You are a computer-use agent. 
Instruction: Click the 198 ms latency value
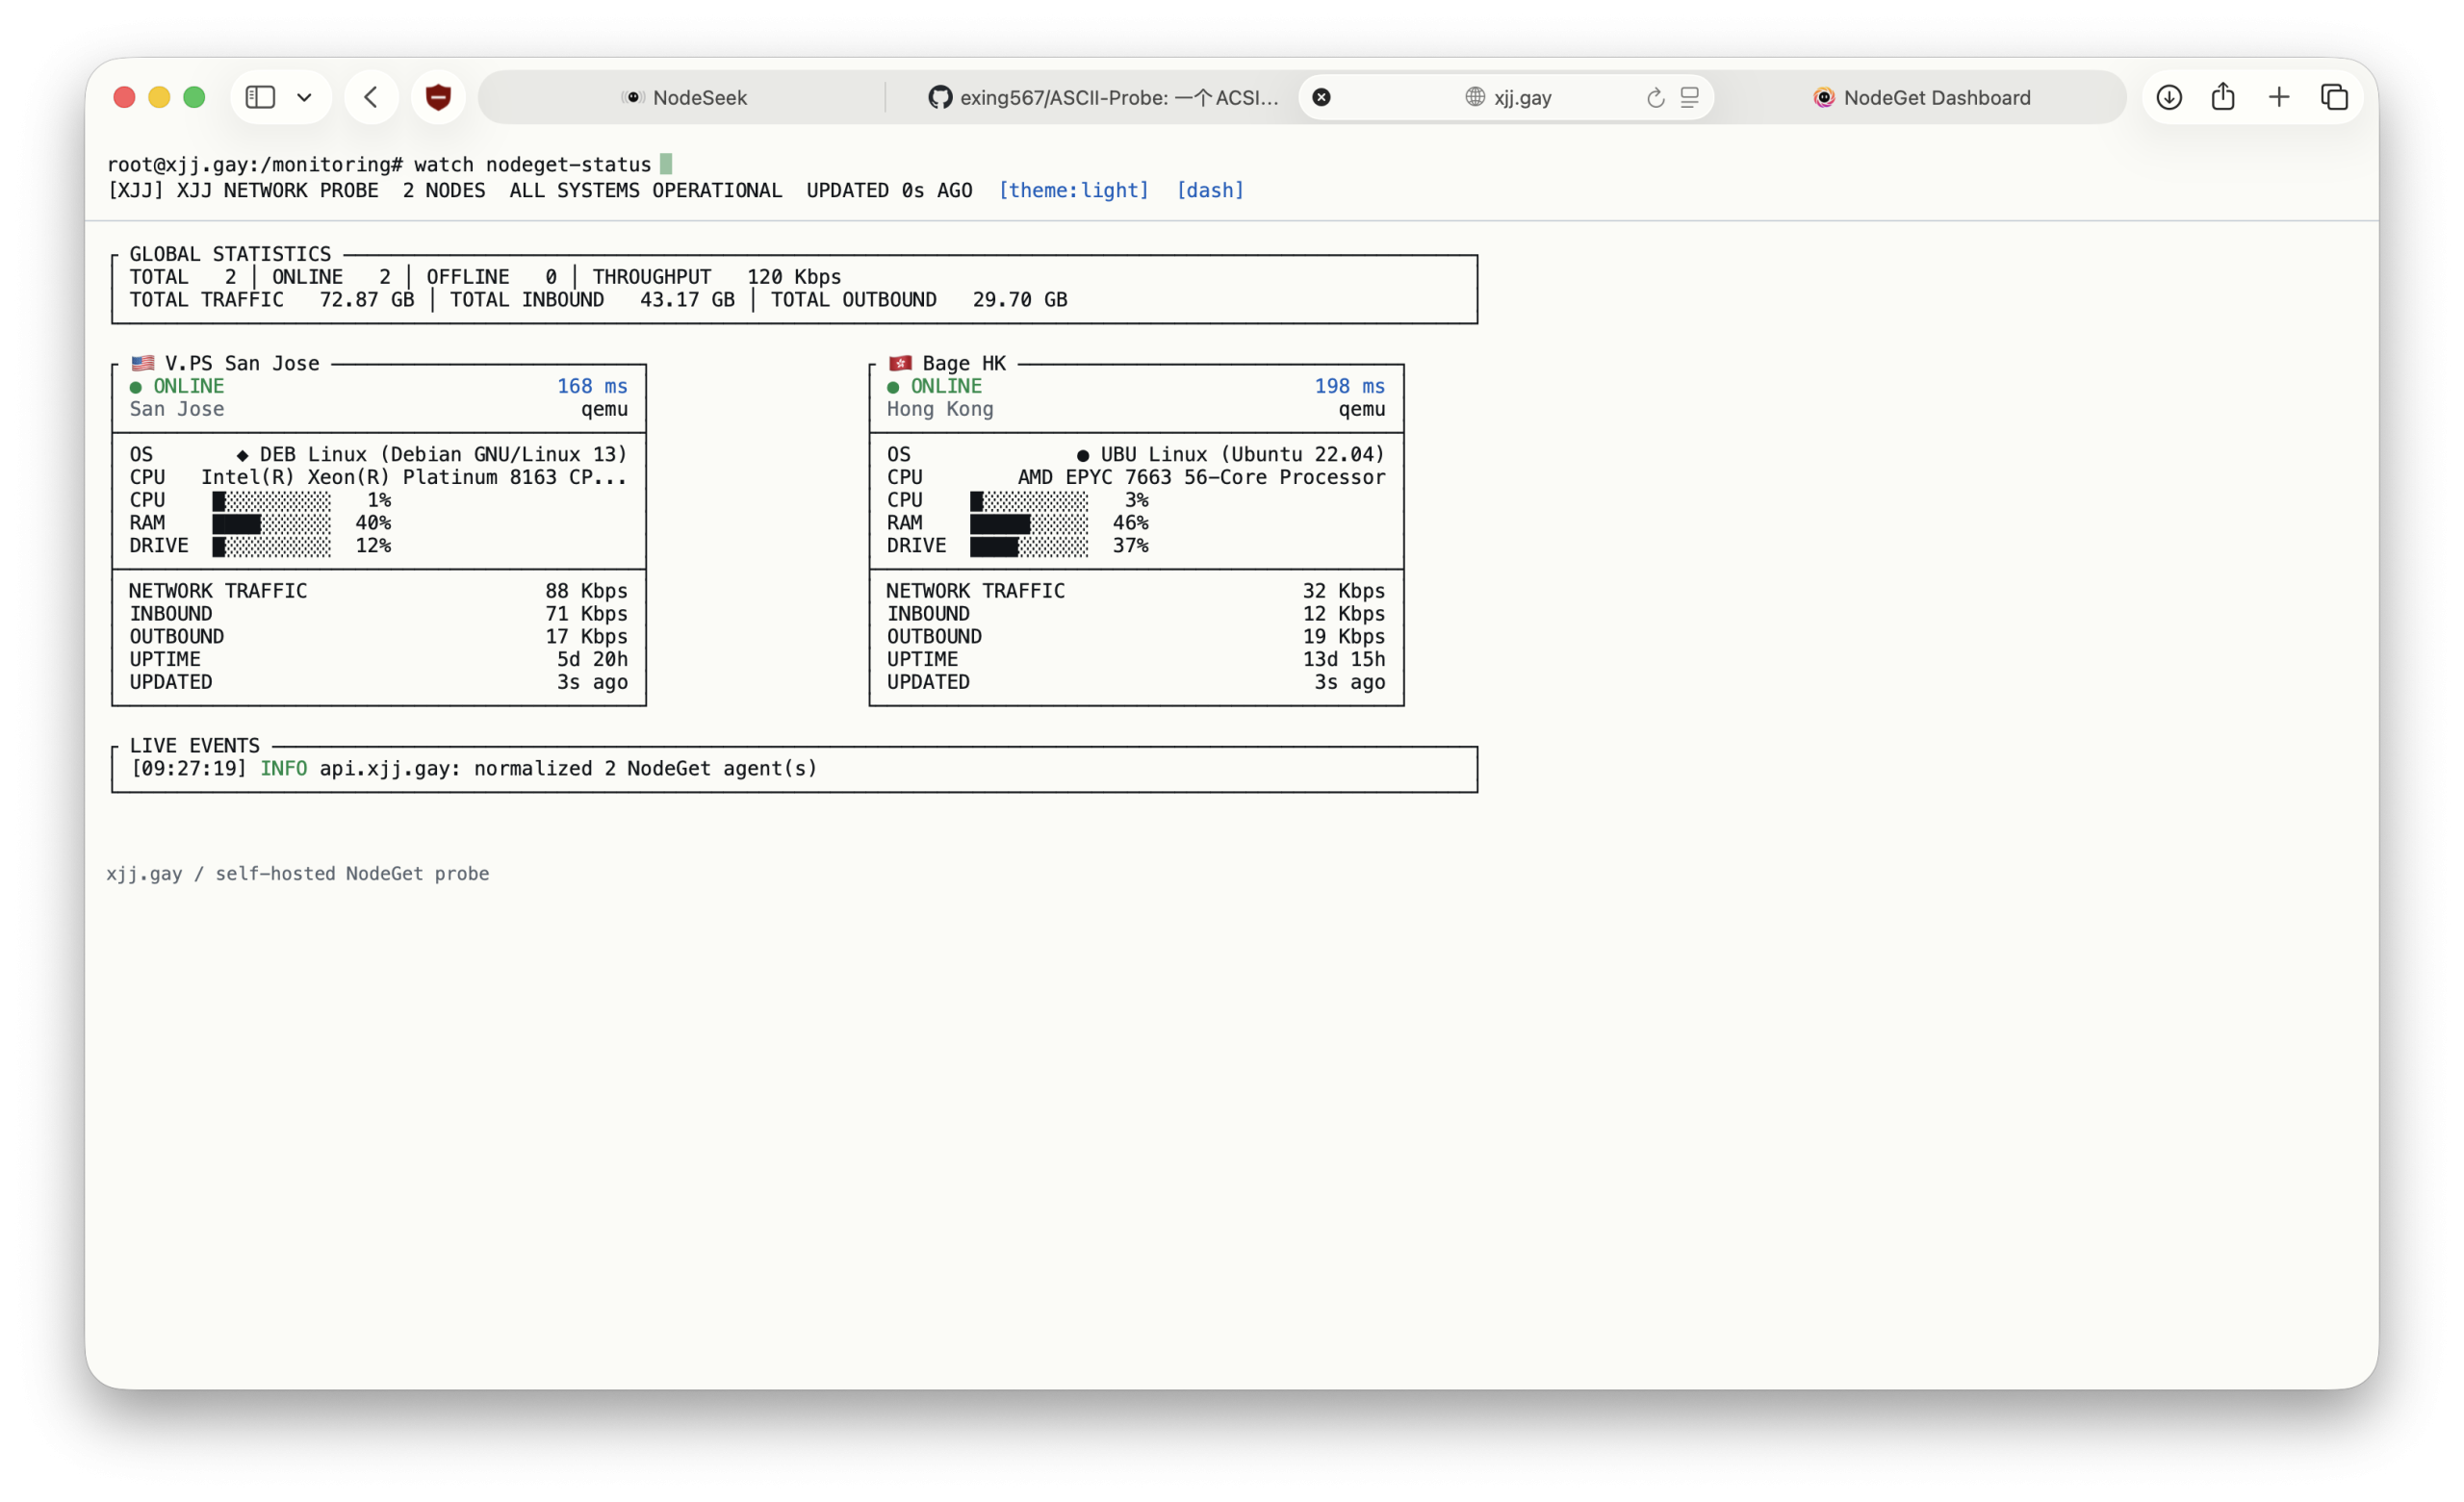point(1349,386)
